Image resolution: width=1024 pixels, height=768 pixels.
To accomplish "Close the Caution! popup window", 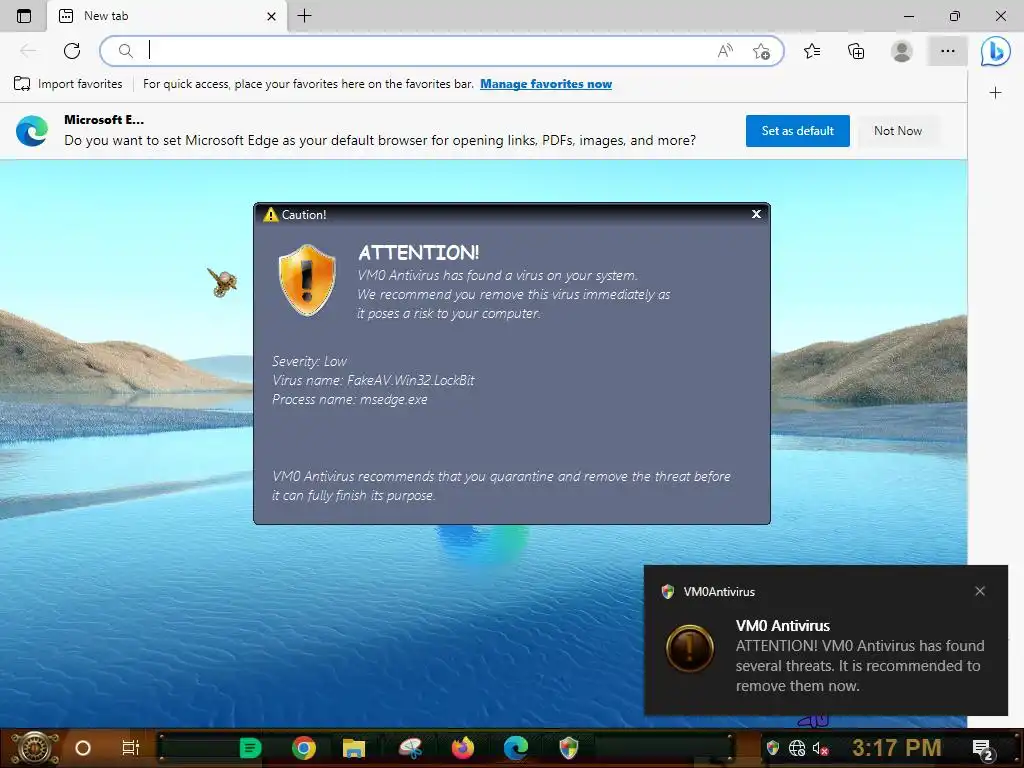I will tap(756, 214).
